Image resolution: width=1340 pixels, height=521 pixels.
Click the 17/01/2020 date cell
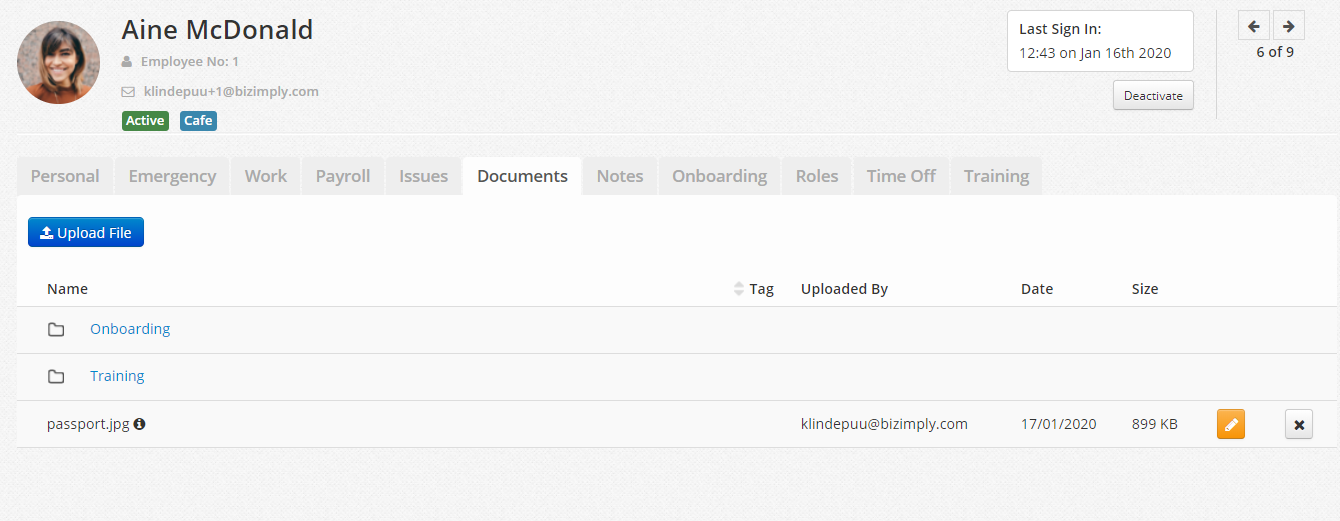click(x=1058, y=424)
